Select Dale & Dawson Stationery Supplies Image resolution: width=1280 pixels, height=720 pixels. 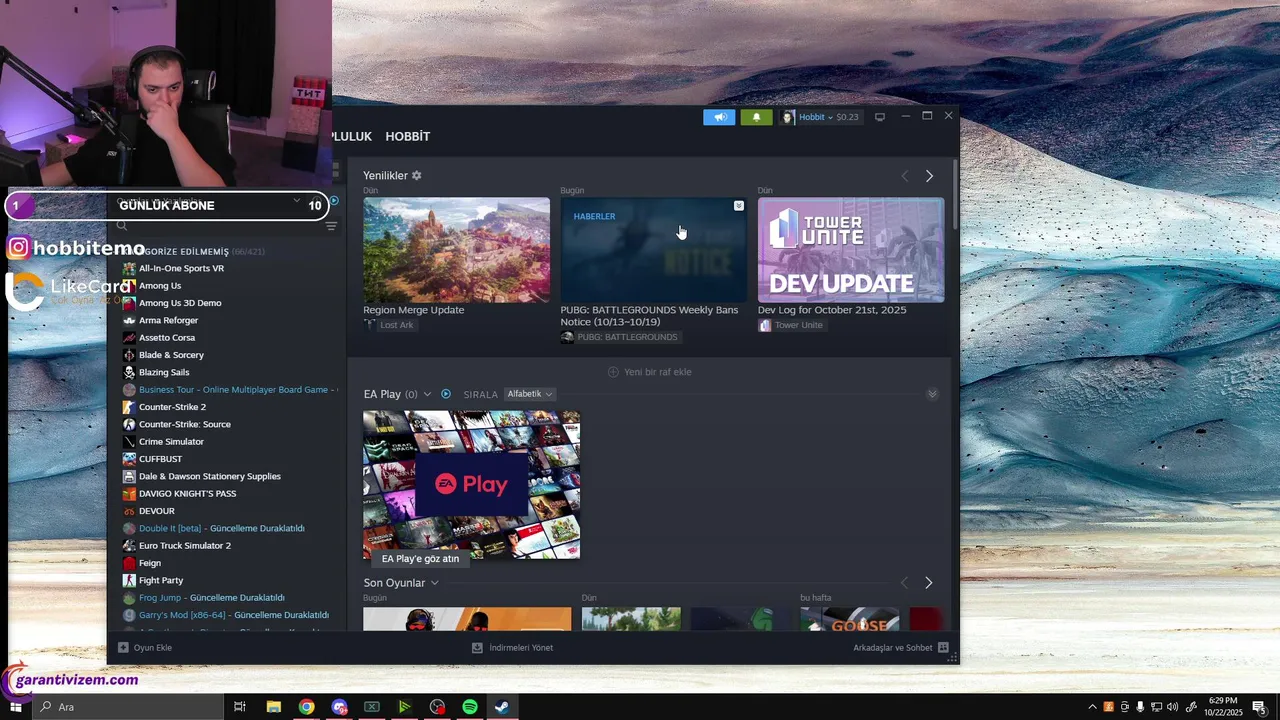(x=210, y=476)
